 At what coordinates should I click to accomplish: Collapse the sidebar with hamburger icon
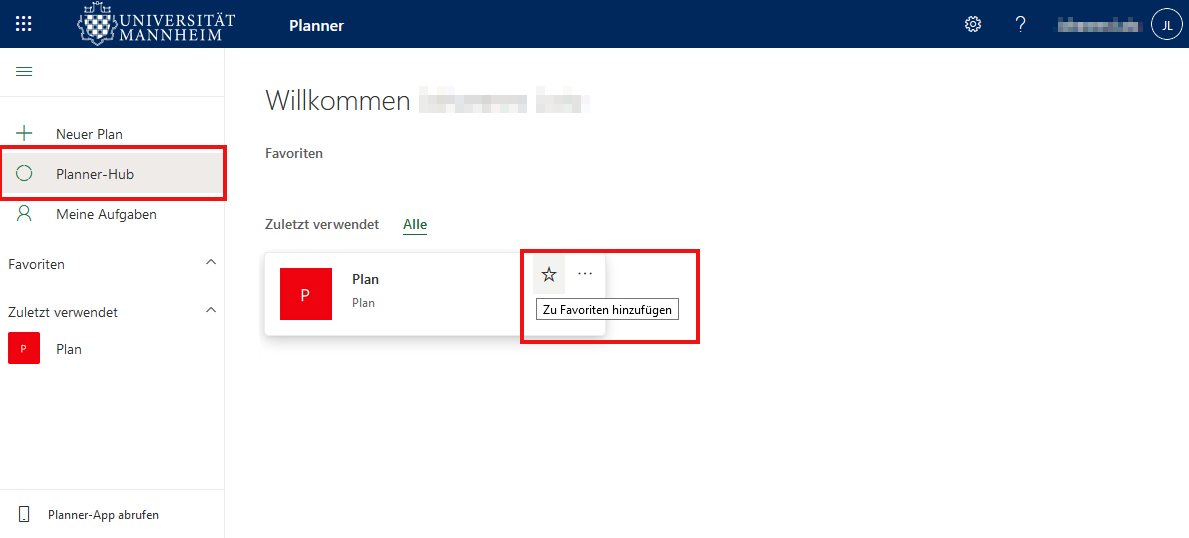[x=24, y=72]
